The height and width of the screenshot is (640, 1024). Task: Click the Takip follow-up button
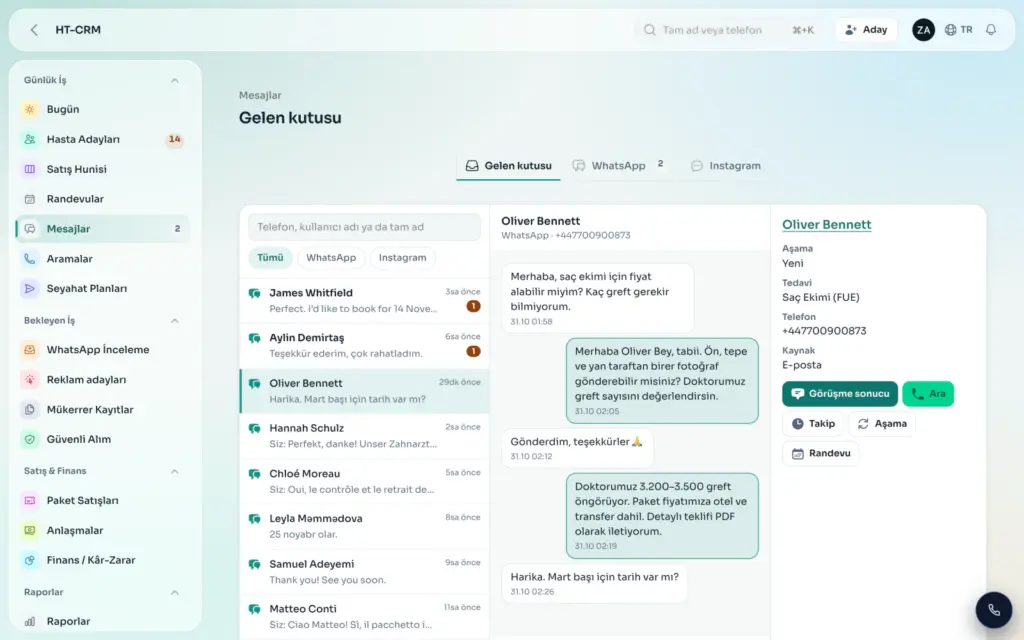click(813, 424)
